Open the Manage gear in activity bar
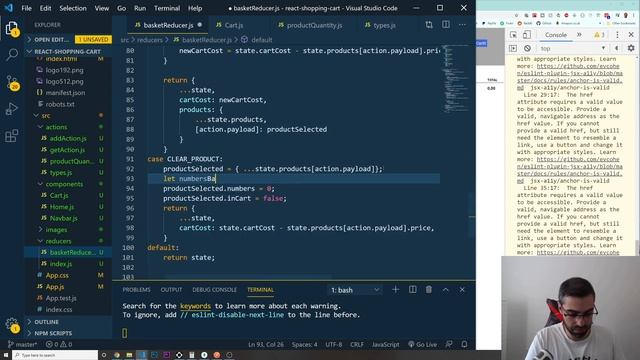Image resolution: width=640 pixels, height=360 pixels. pyautogui.click(x=12, y=325)
